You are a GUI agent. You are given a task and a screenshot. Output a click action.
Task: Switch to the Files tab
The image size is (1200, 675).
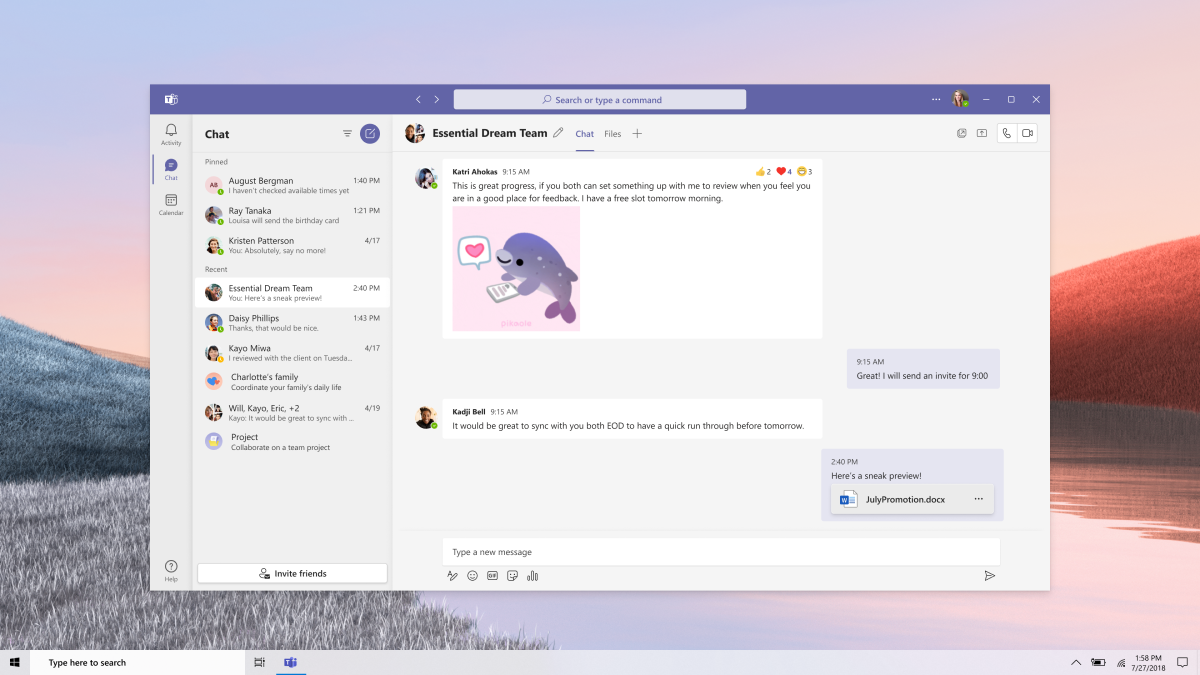click(x=612, y=133)
